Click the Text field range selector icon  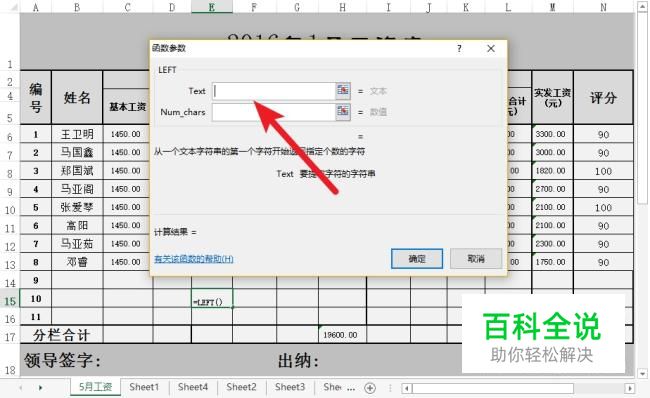click(x=343, y=90)
